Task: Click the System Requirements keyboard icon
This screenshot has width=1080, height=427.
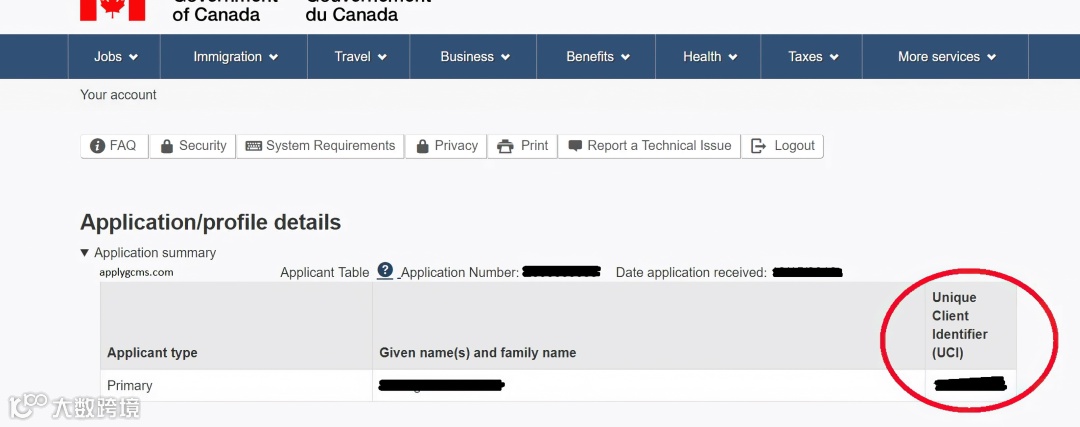Action: (253, 146)
